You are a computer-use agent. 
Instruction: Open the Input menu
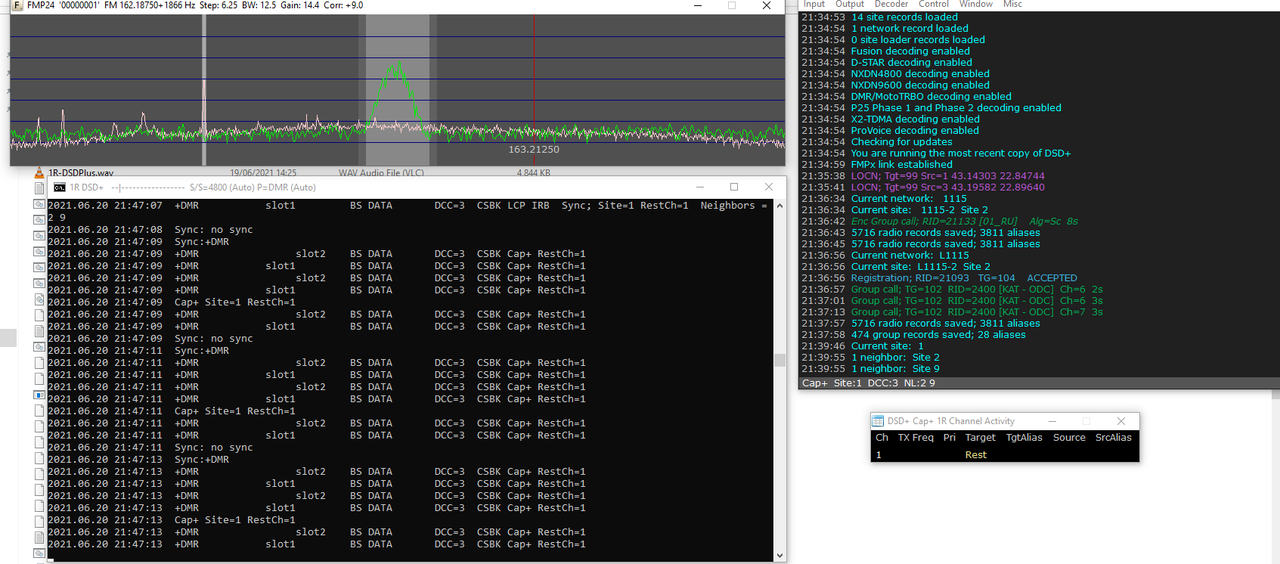point(814,4)
